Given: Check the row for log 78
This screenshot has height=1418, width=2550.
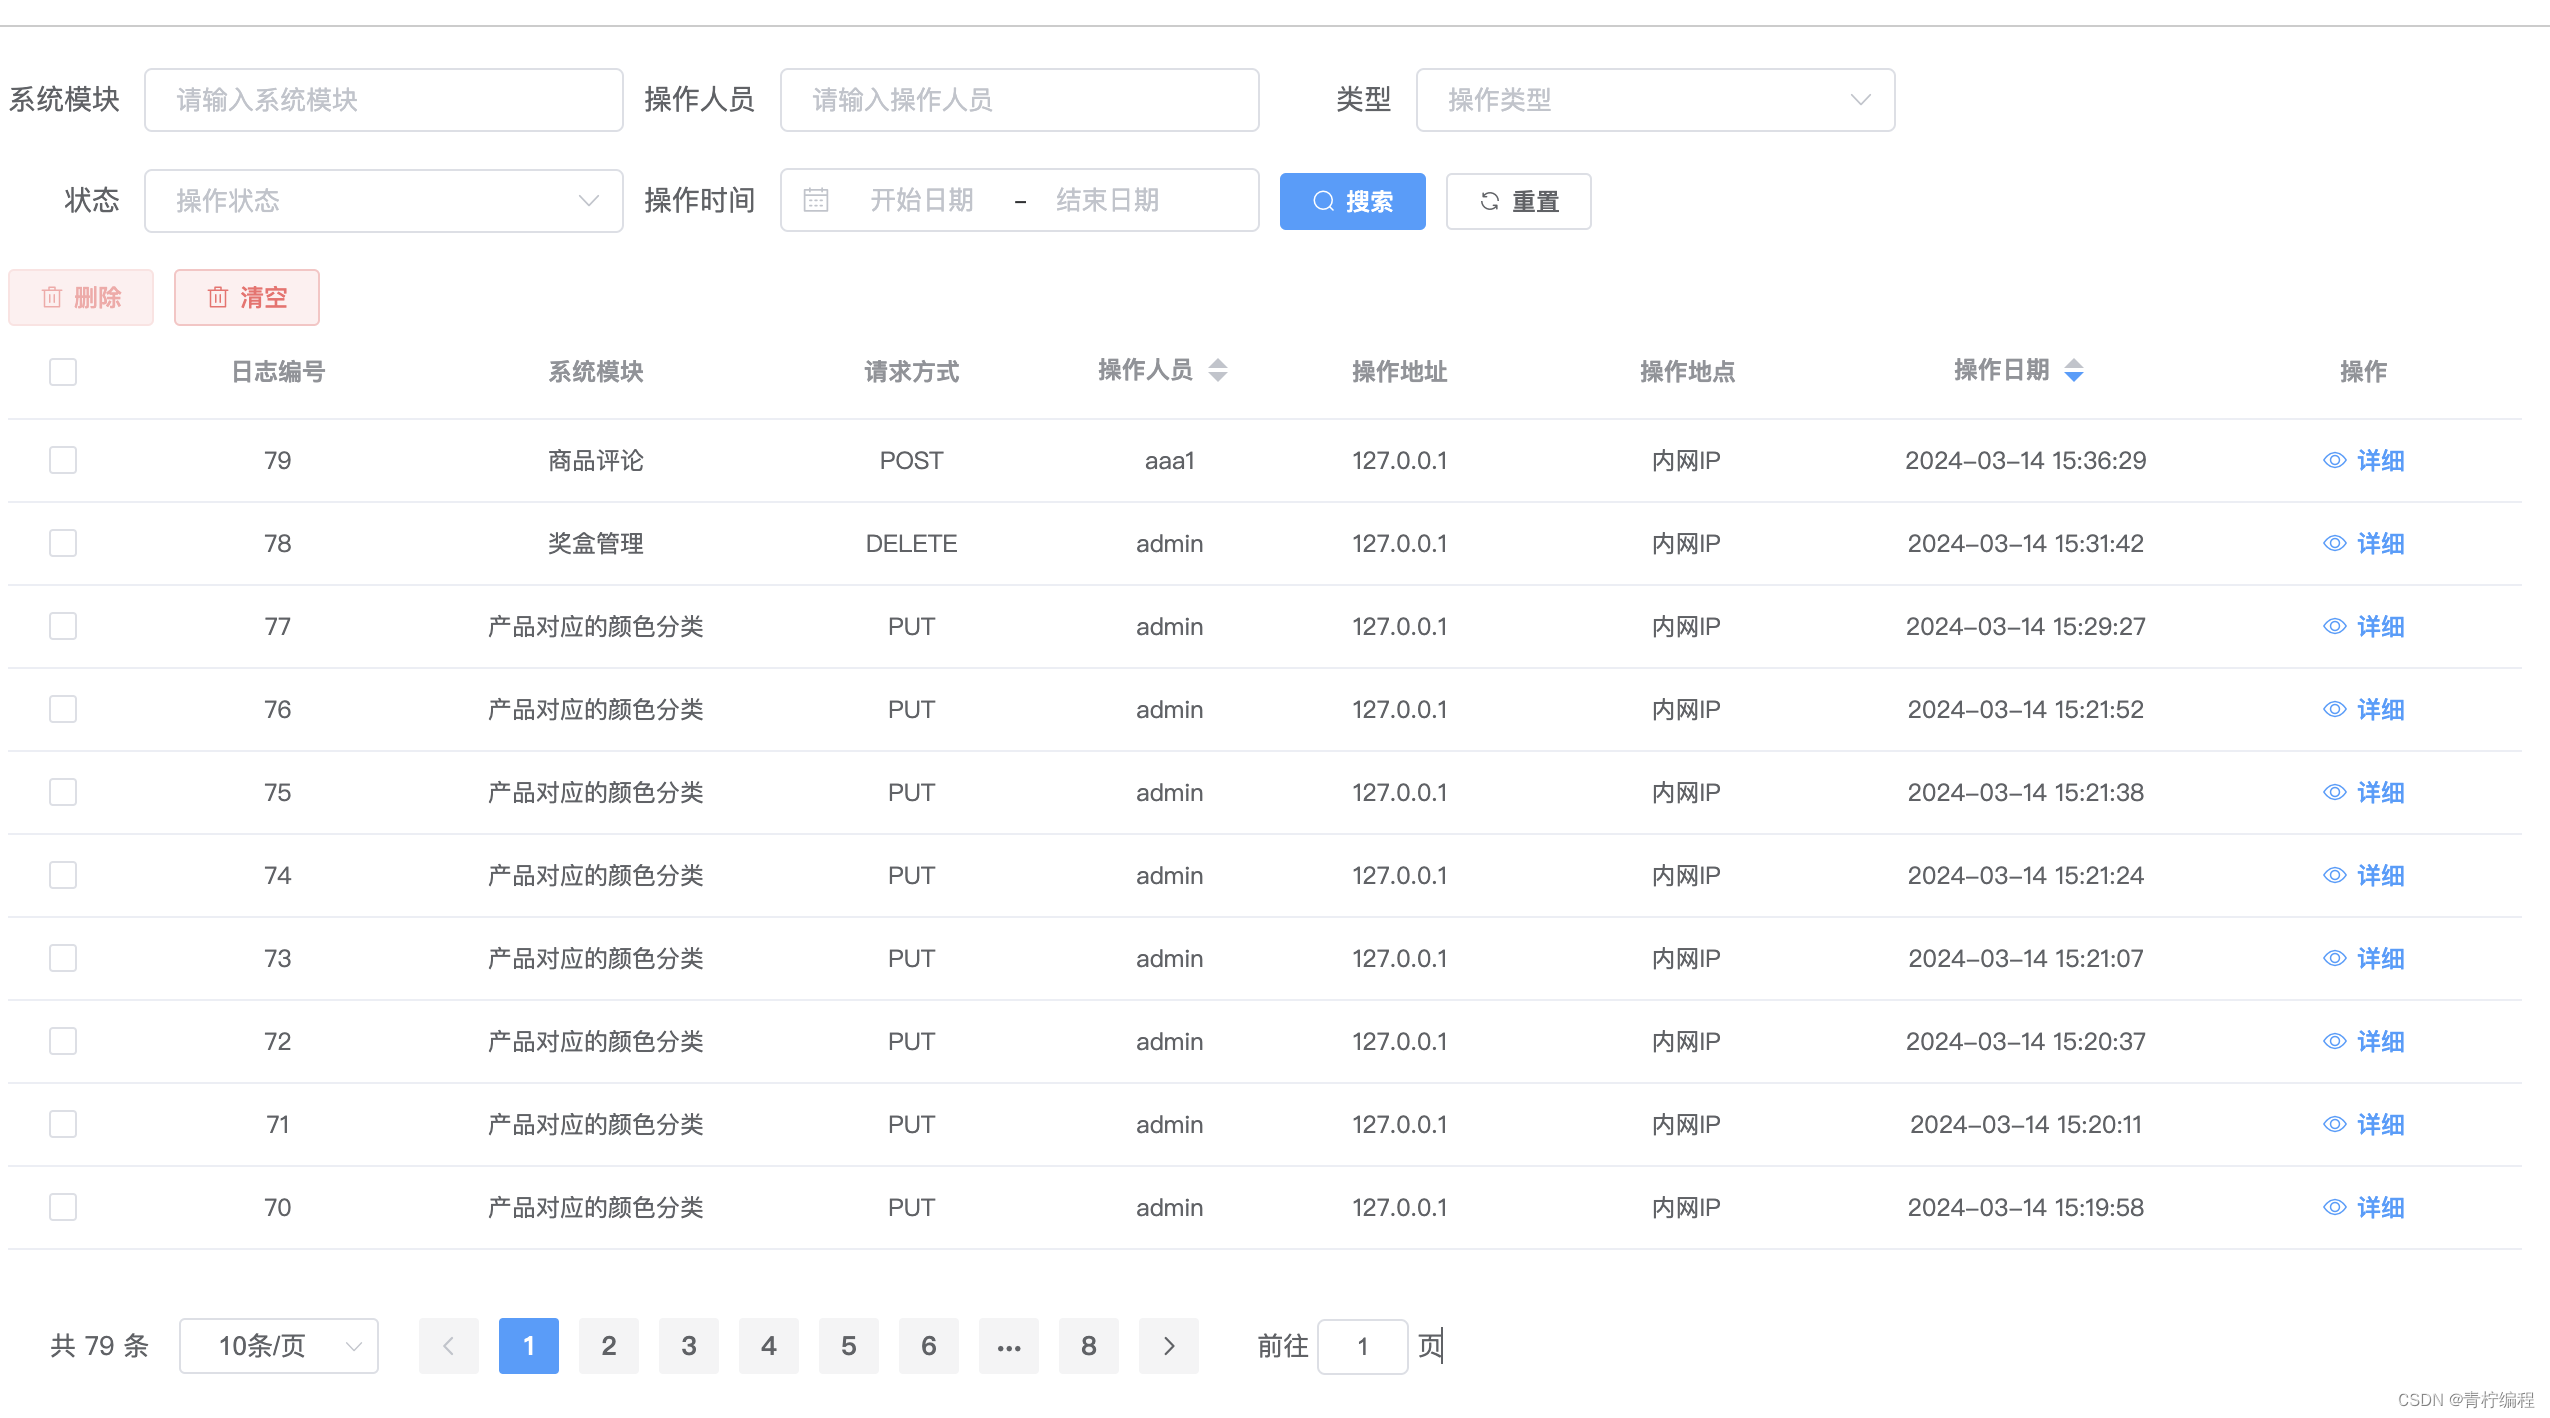Looking at the screenshot, I should (63, 544).
